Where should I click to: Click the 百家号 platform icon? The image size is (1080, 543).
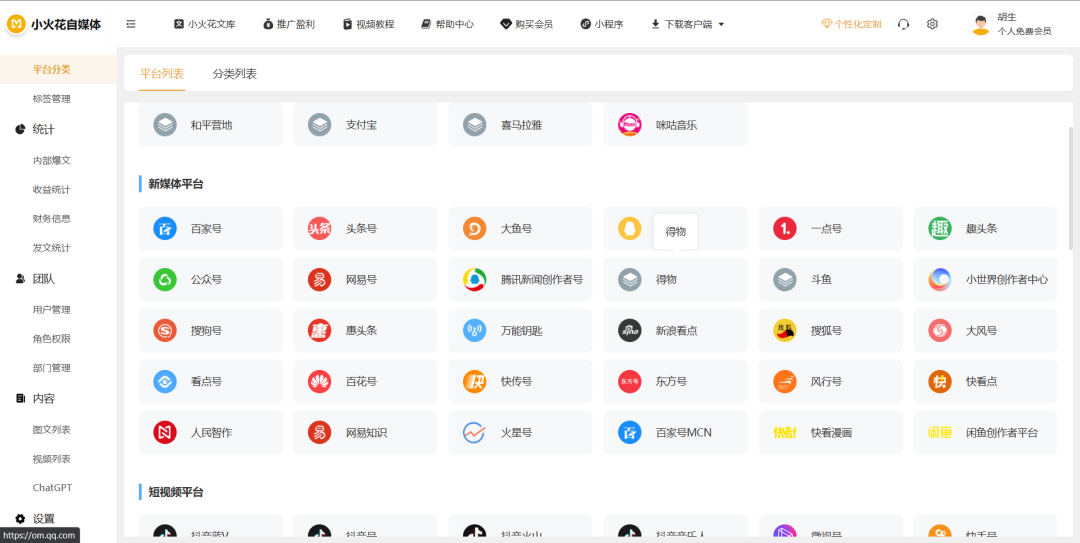coord(165,229)
